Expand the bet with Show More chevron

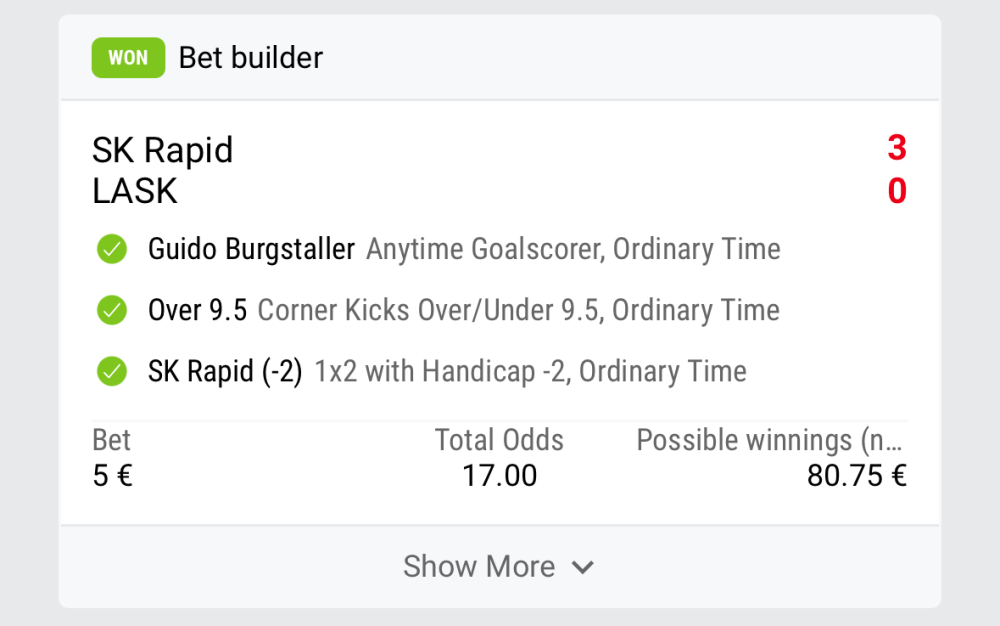tap(583, 568)
